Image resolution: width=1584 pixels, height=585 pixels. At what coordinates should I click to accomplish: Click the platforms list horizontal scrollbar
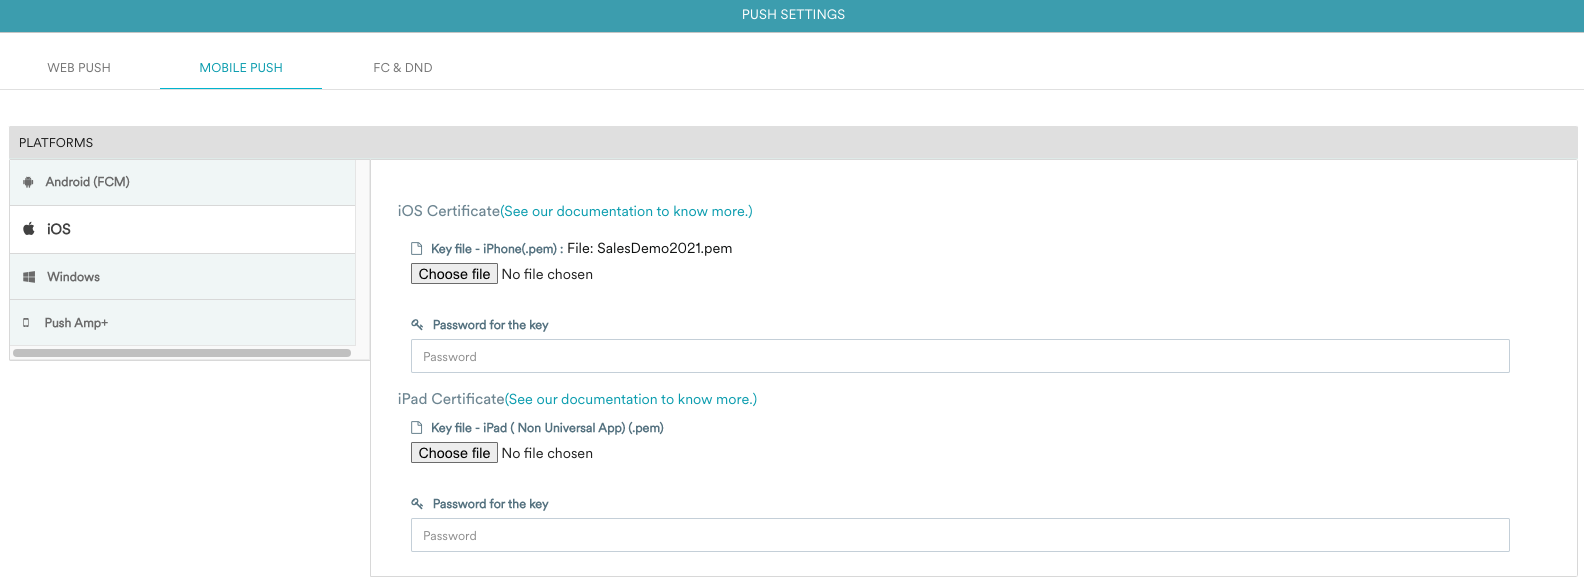click(x=182, y=353)
